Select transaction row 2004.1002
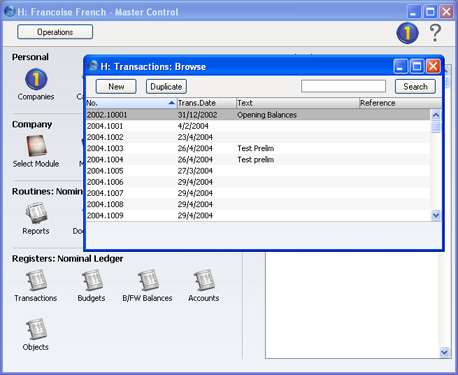Screen dimensions: 458x375 tap(258, 137)
